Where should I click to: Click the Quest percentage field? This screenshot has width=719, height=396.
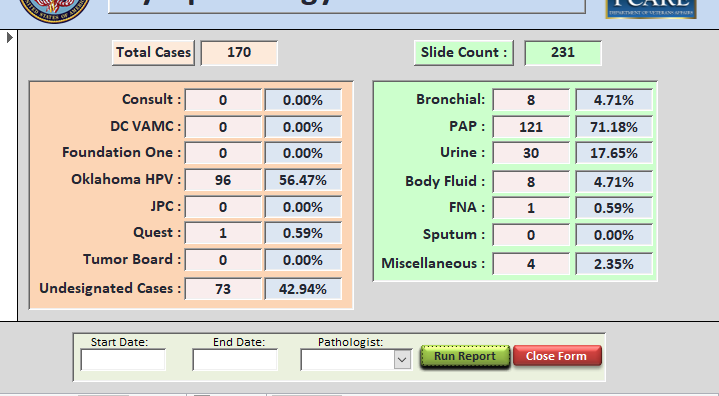point(303,233)
